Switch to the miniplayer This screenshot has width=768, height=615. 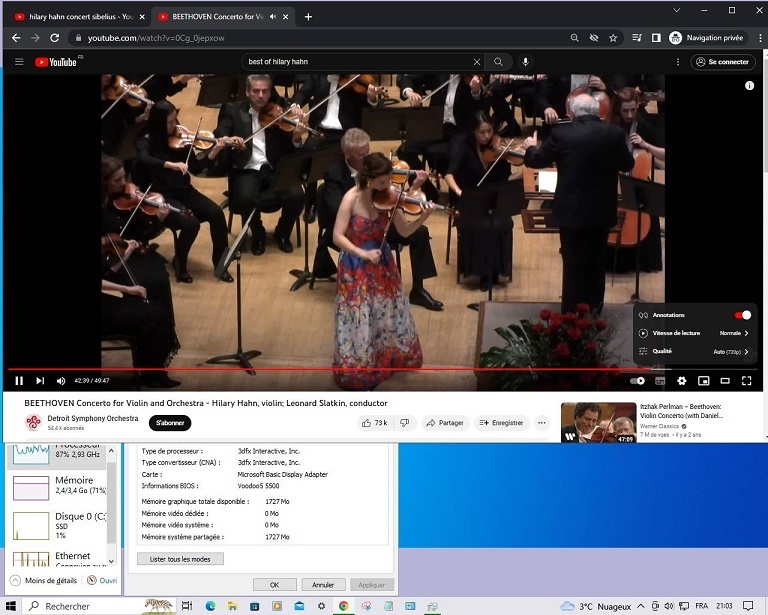tap(704, 380)
